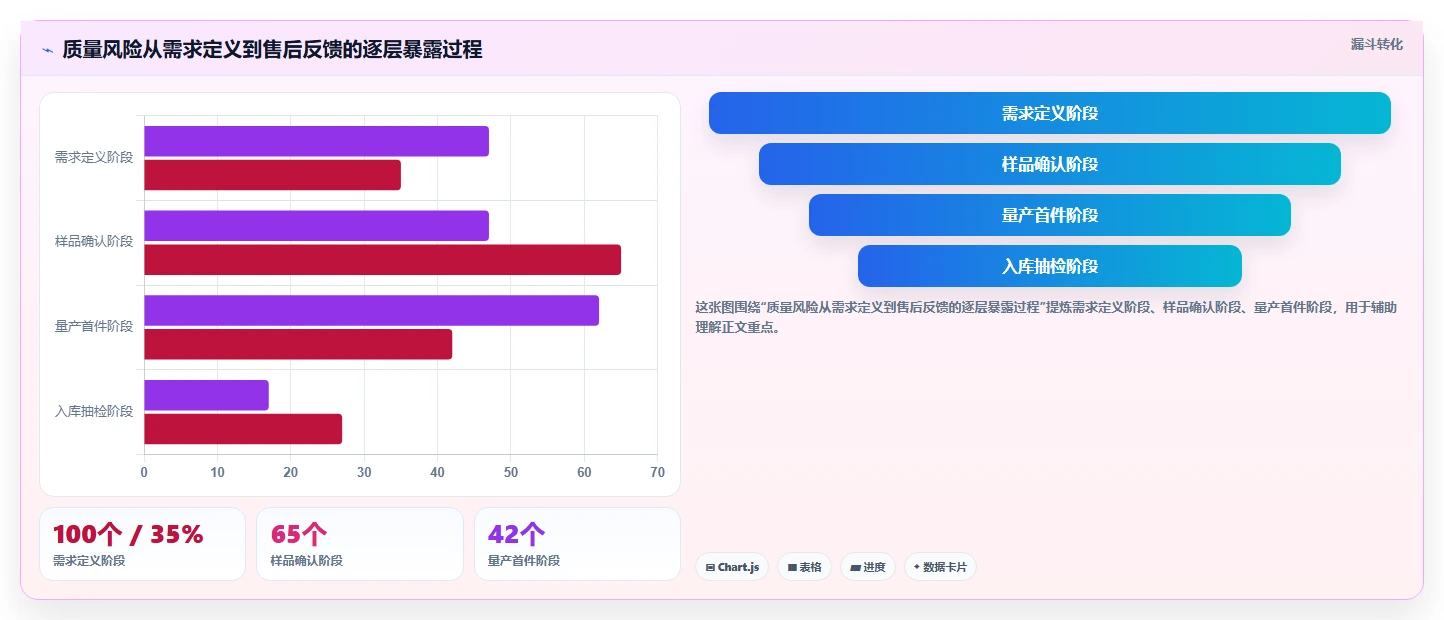
Task: Click the Chart.js tag chip
Action: (x=732, y=567)
